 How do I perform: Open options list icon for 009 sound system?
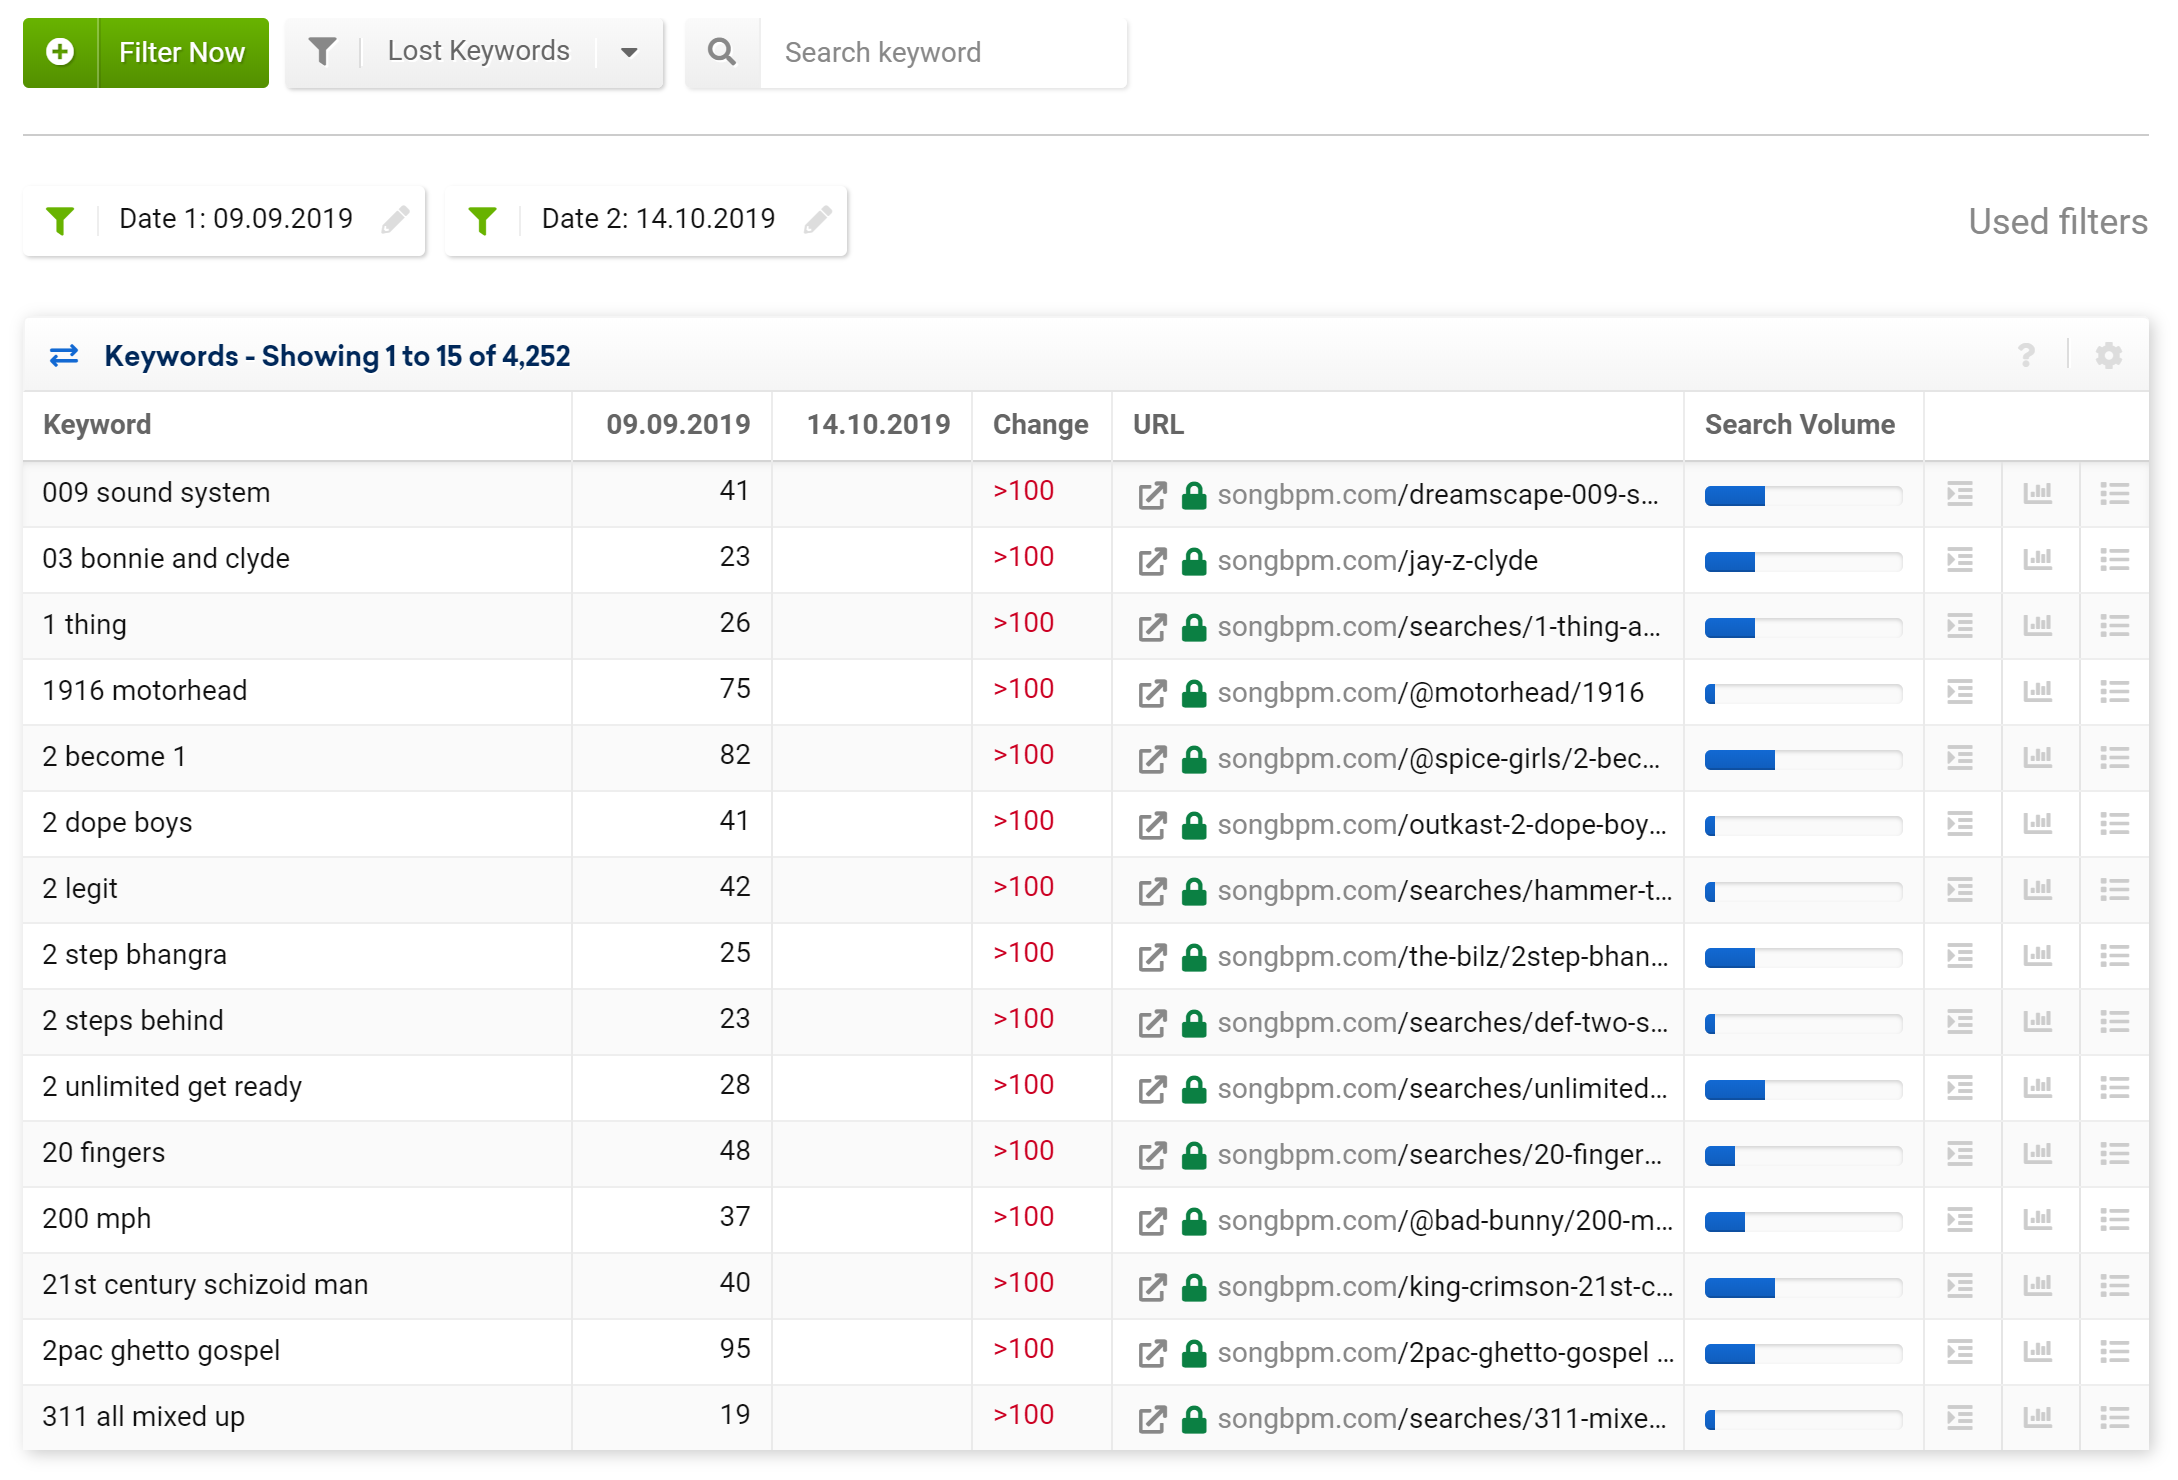tap(2114, 494)
